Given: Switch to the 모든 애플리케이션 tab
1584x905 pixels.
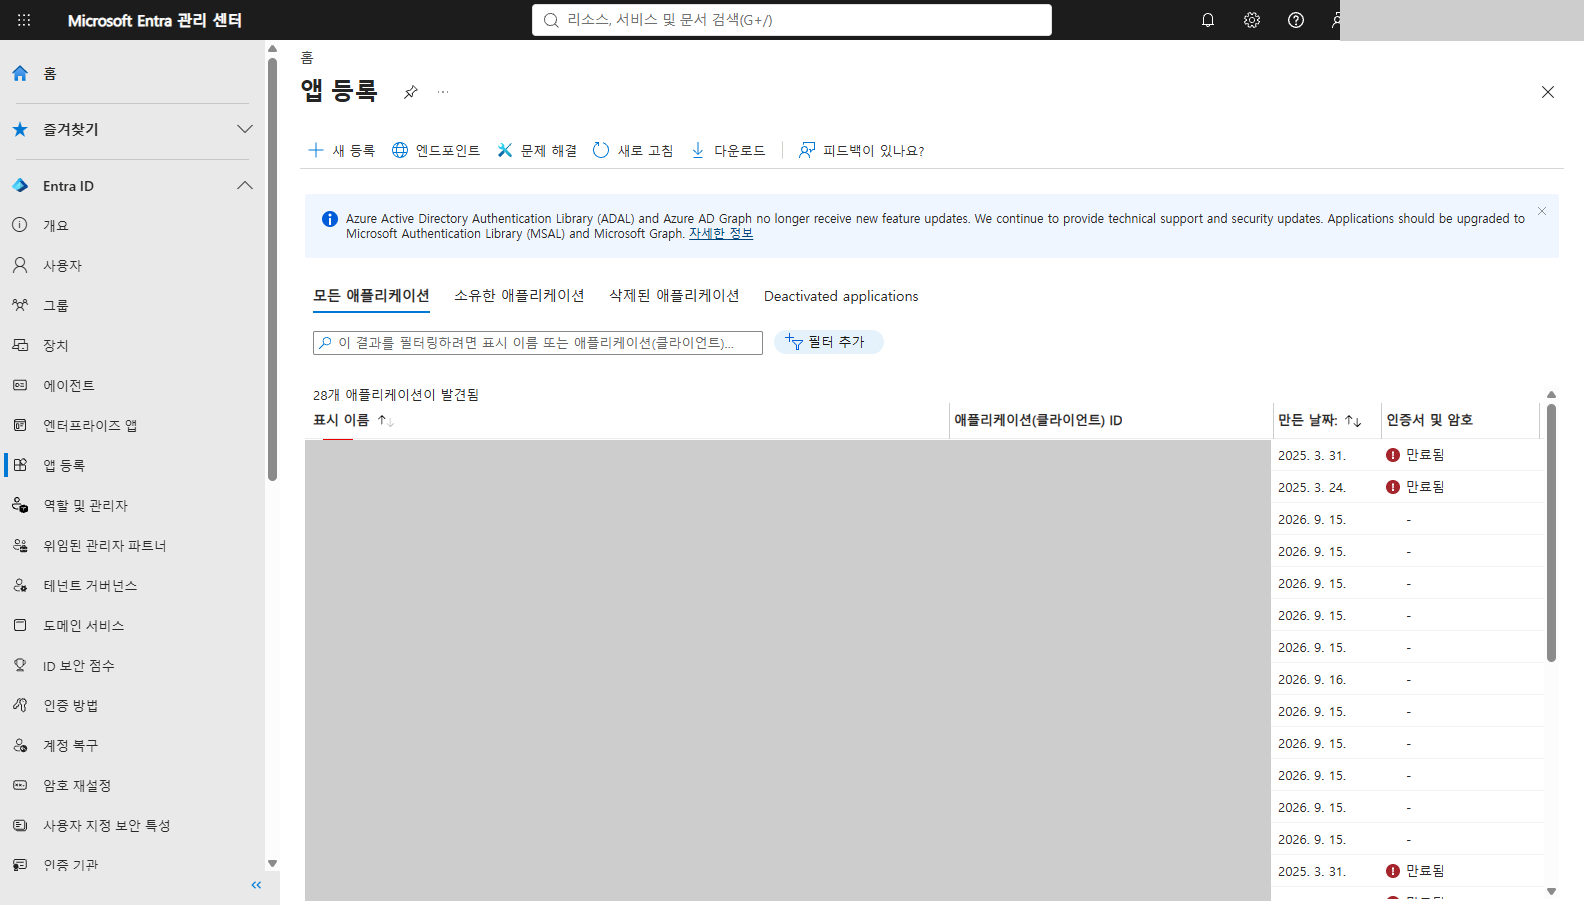Looking at the screenshot, I should tap(371, 296).
